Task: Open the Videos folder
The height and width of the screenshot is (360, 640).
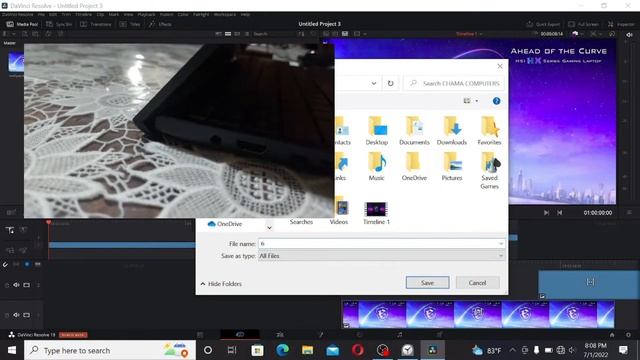Action: [339, 211]
